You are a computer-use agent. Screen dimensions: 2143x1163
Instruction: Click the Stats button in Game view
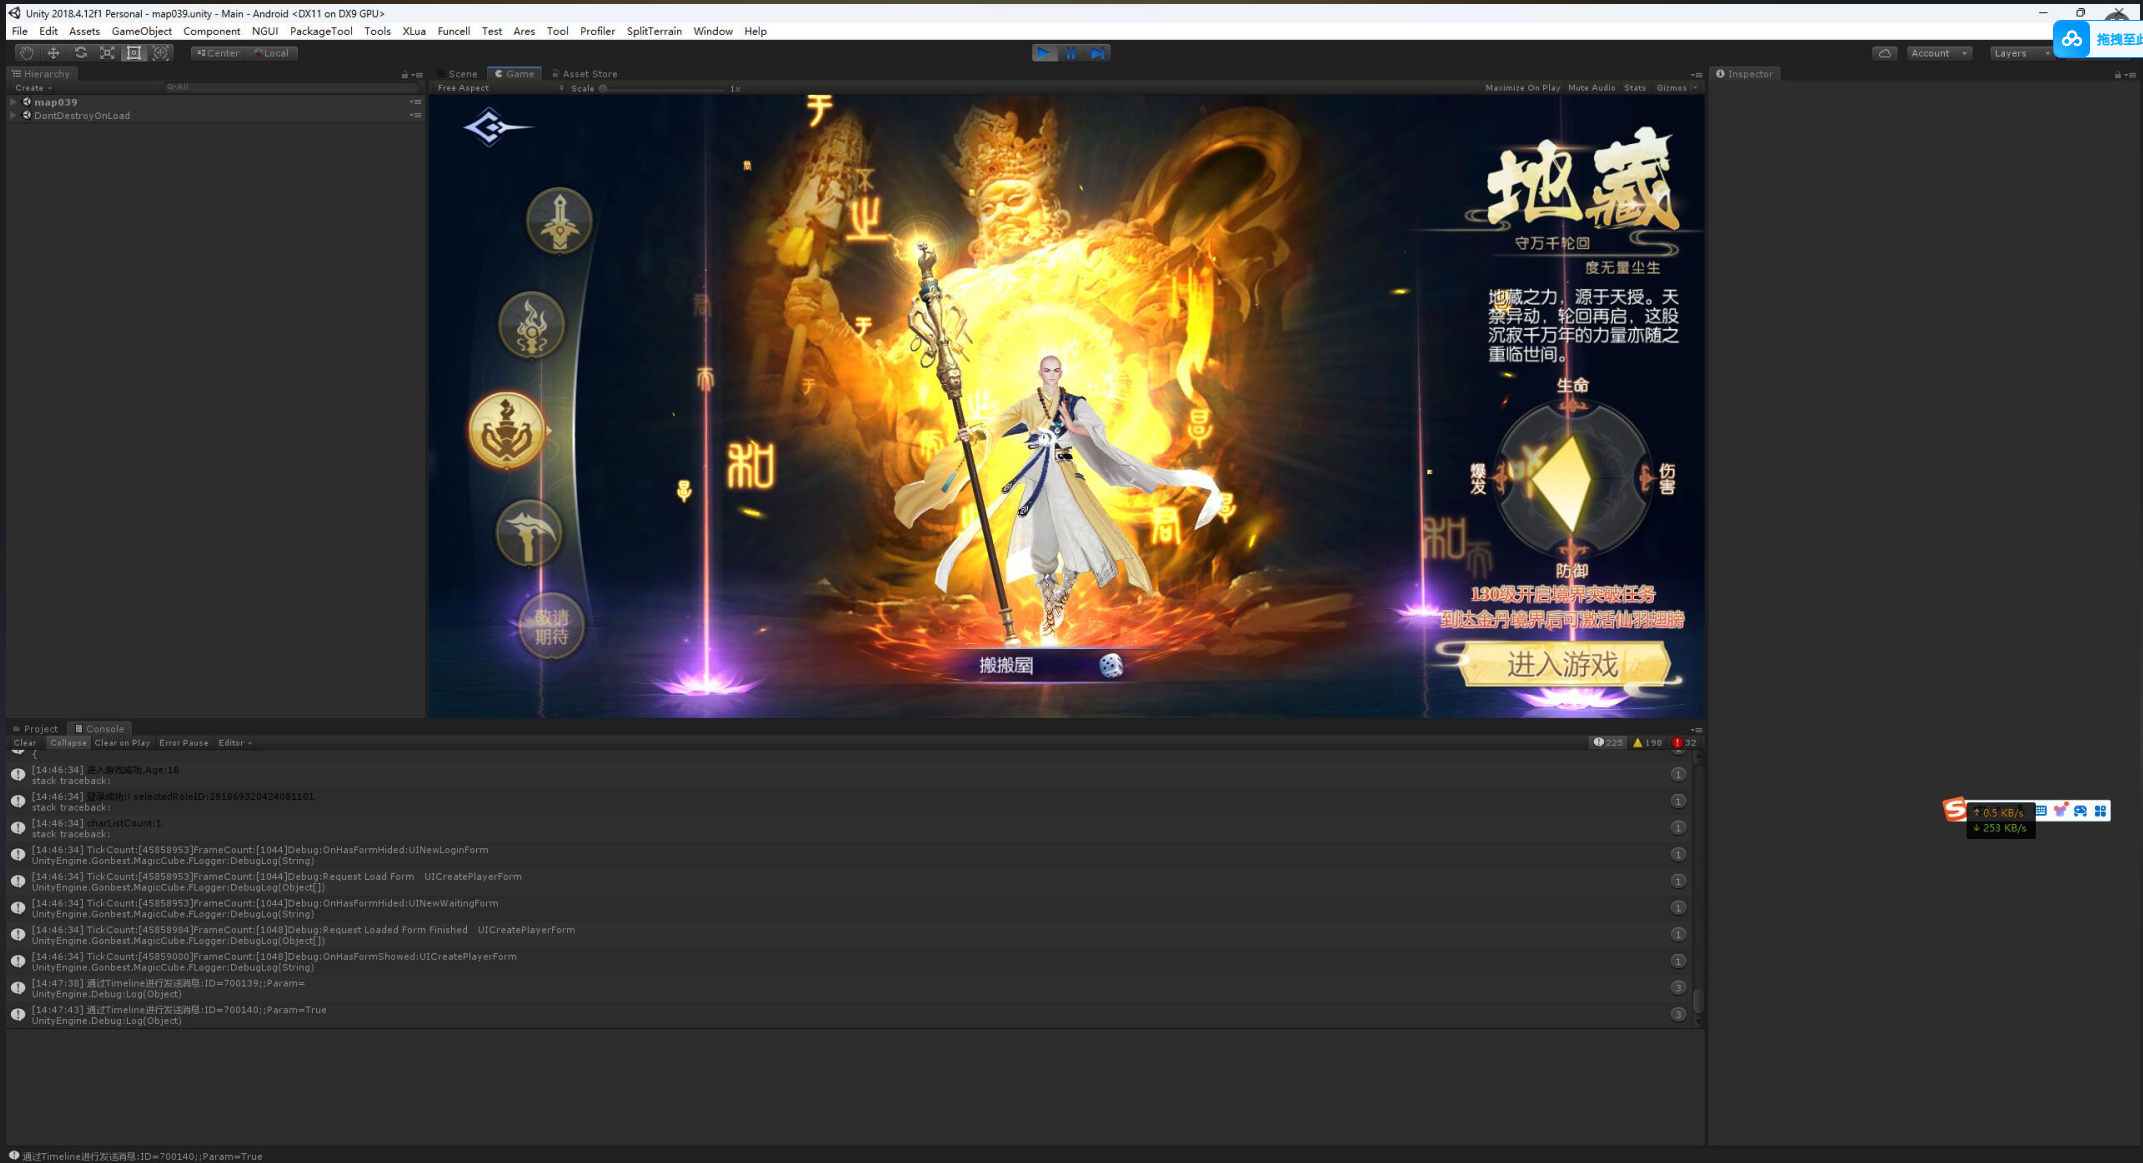click(1634, 88)
